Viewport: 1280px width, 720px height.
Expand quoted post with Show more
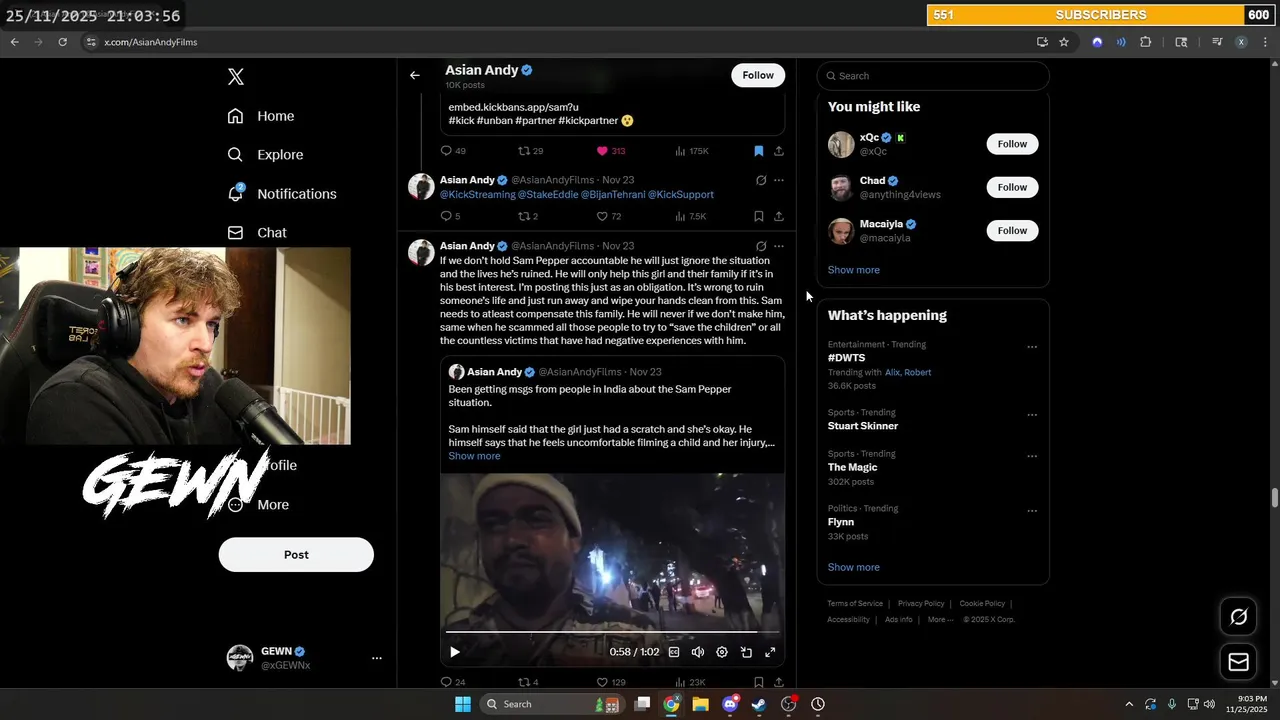coord(474,456)
